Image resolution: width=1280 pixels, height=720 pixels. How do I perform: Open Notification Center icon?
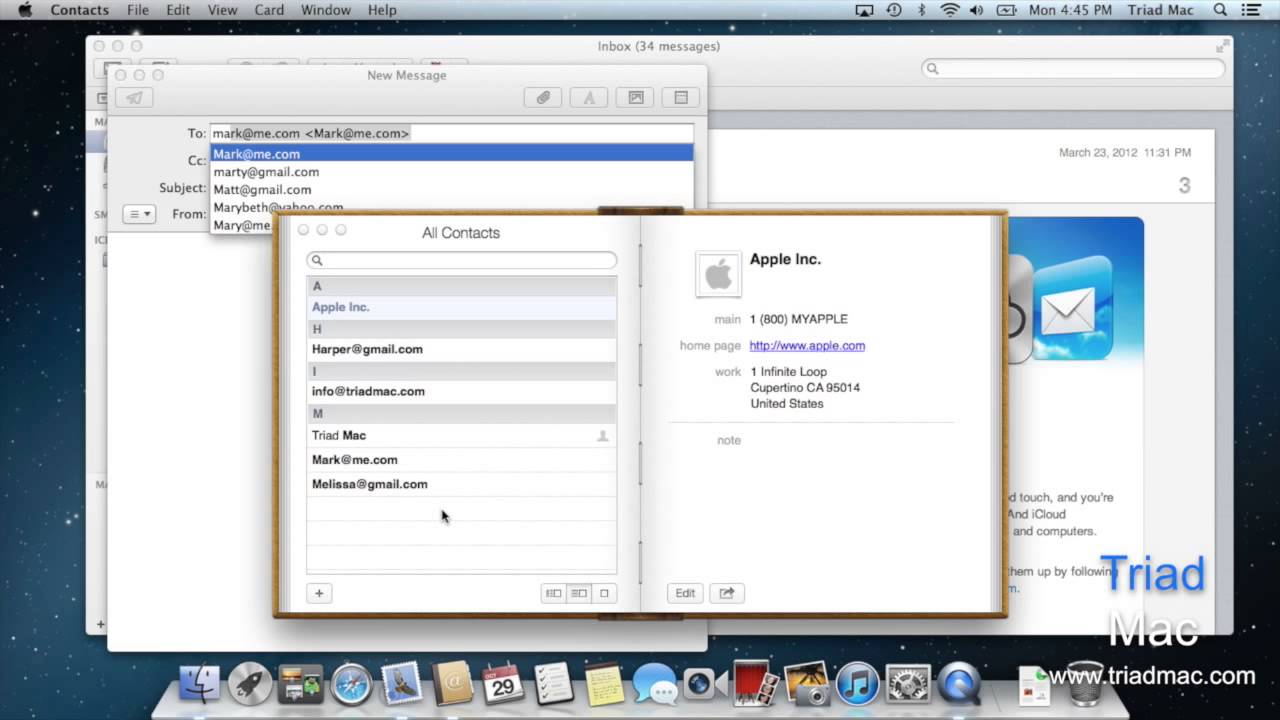click(1250, 10)
